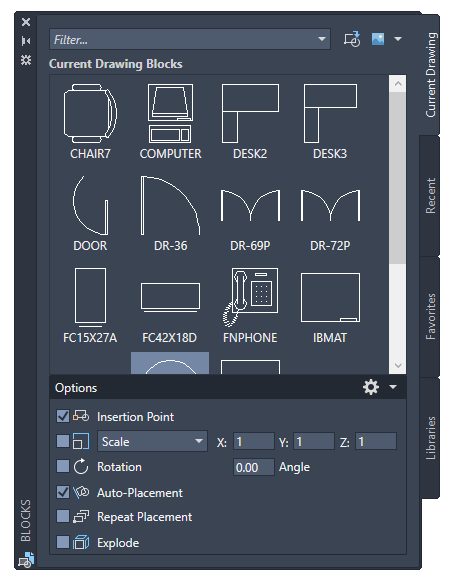Check the Explode checkbox
The image size is (451, 581).
tap(63, 542)
